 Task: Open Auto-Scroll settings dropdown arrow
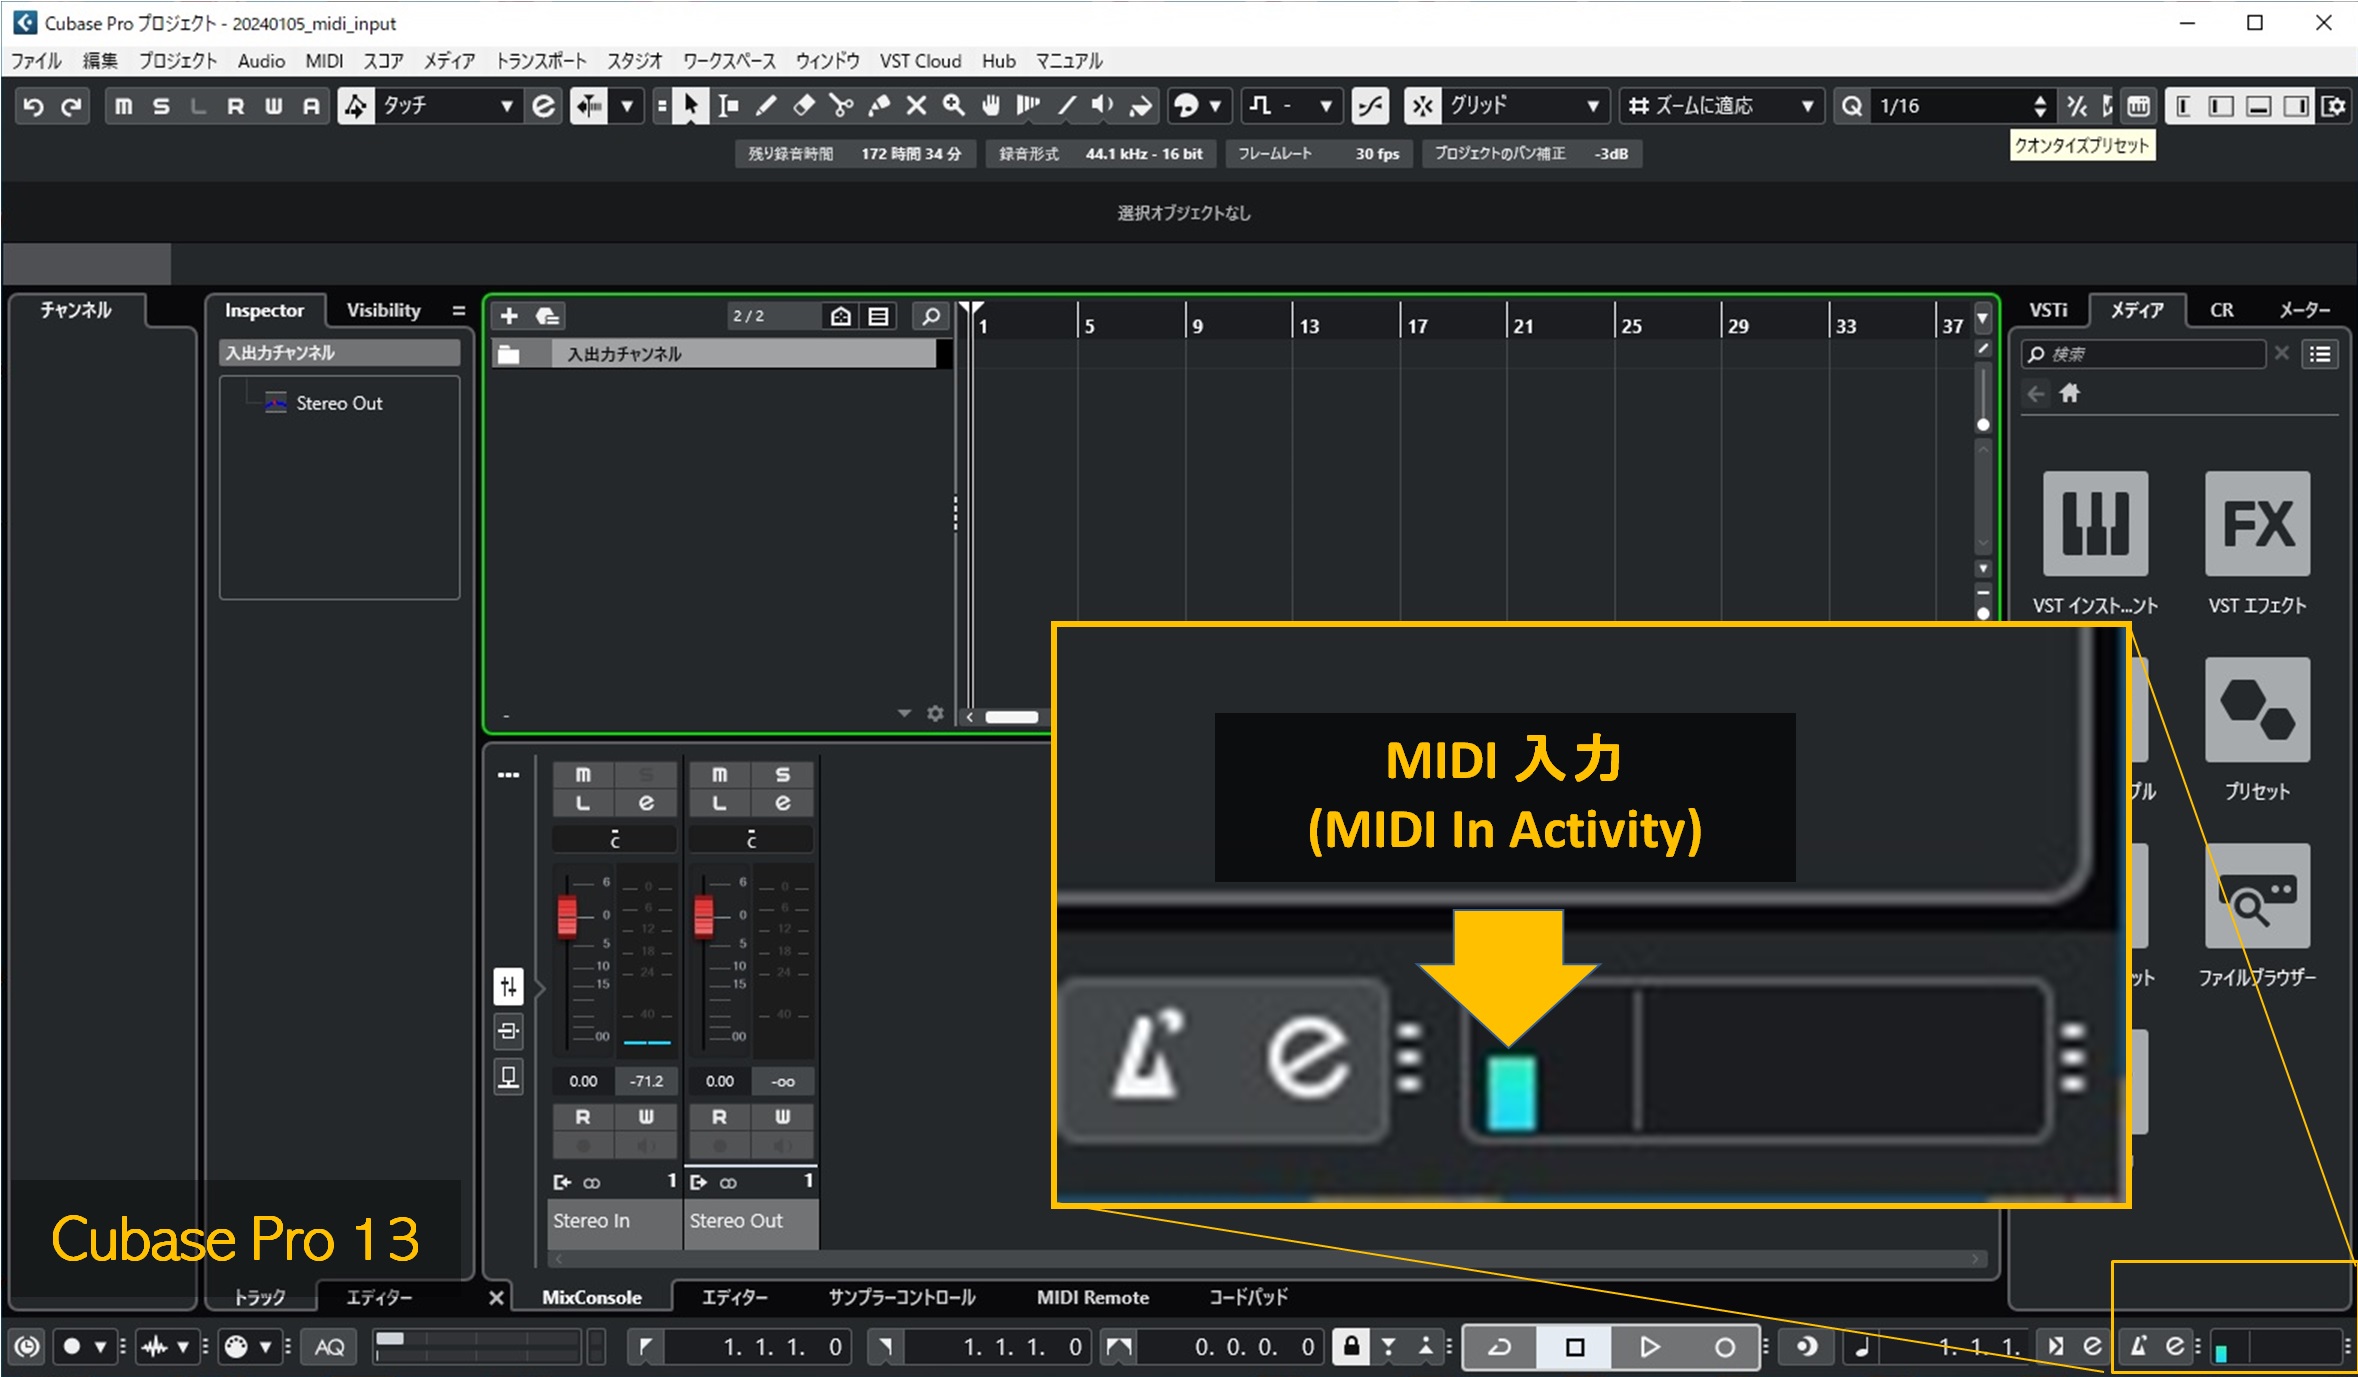point(627,106)
